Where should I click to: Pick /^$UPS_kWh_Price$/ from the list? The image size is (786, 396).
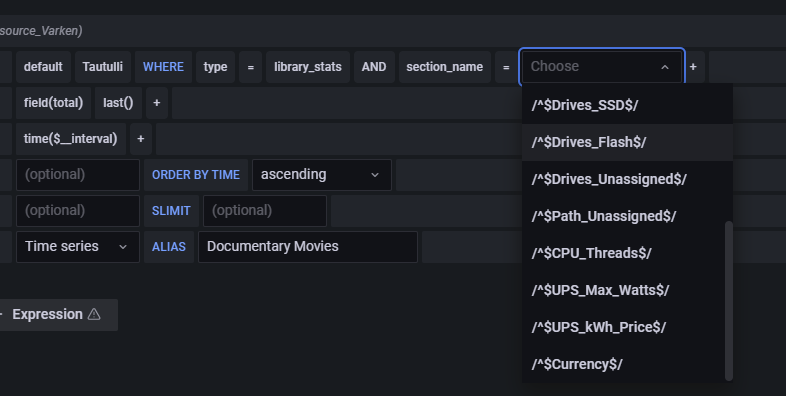tap(627, 328)
